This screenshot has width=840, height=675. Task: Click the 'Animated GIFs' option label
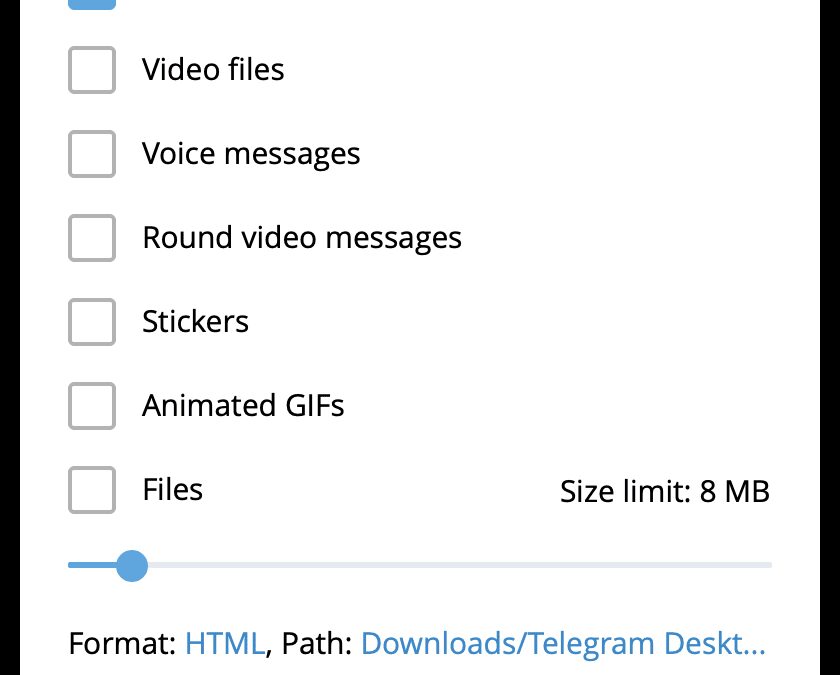click(x=243, y=406)
